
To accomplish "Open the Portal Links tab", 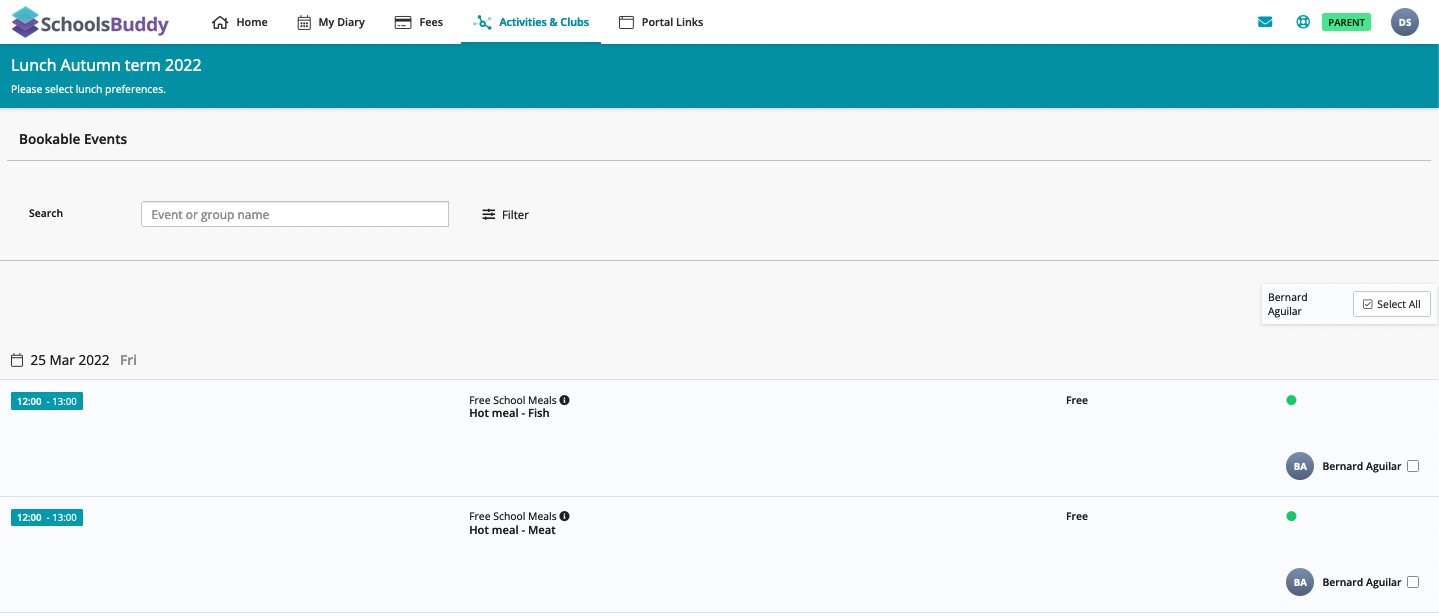I will 661,22.
